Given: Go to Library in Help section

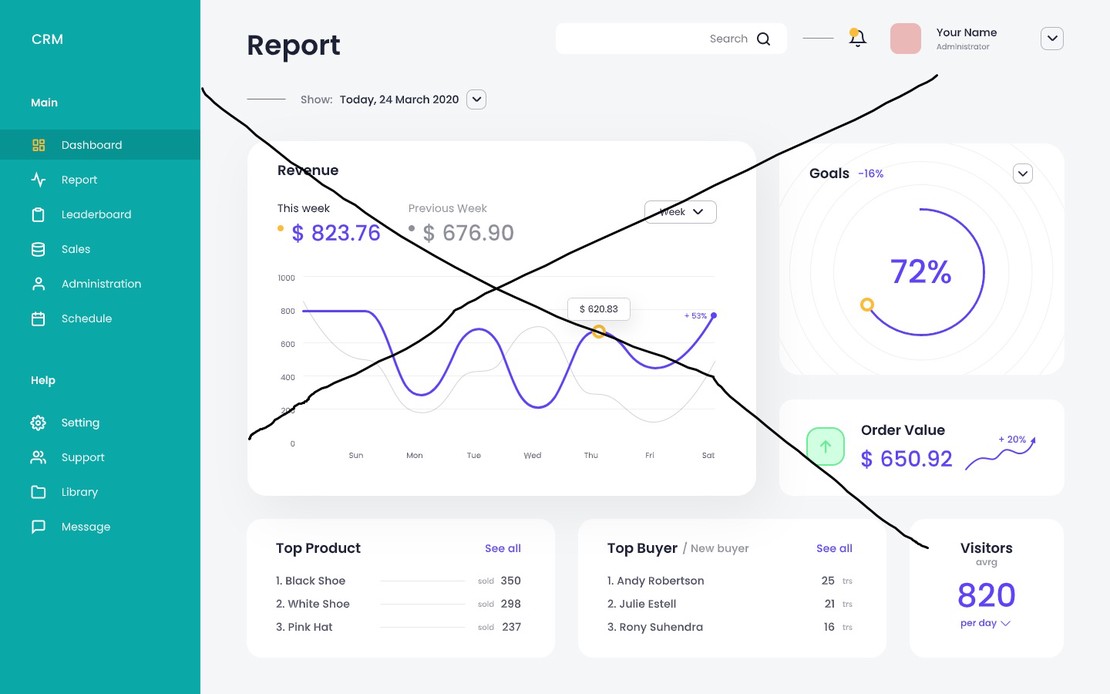Looking at the screenshot, I should tap(79, 492).
